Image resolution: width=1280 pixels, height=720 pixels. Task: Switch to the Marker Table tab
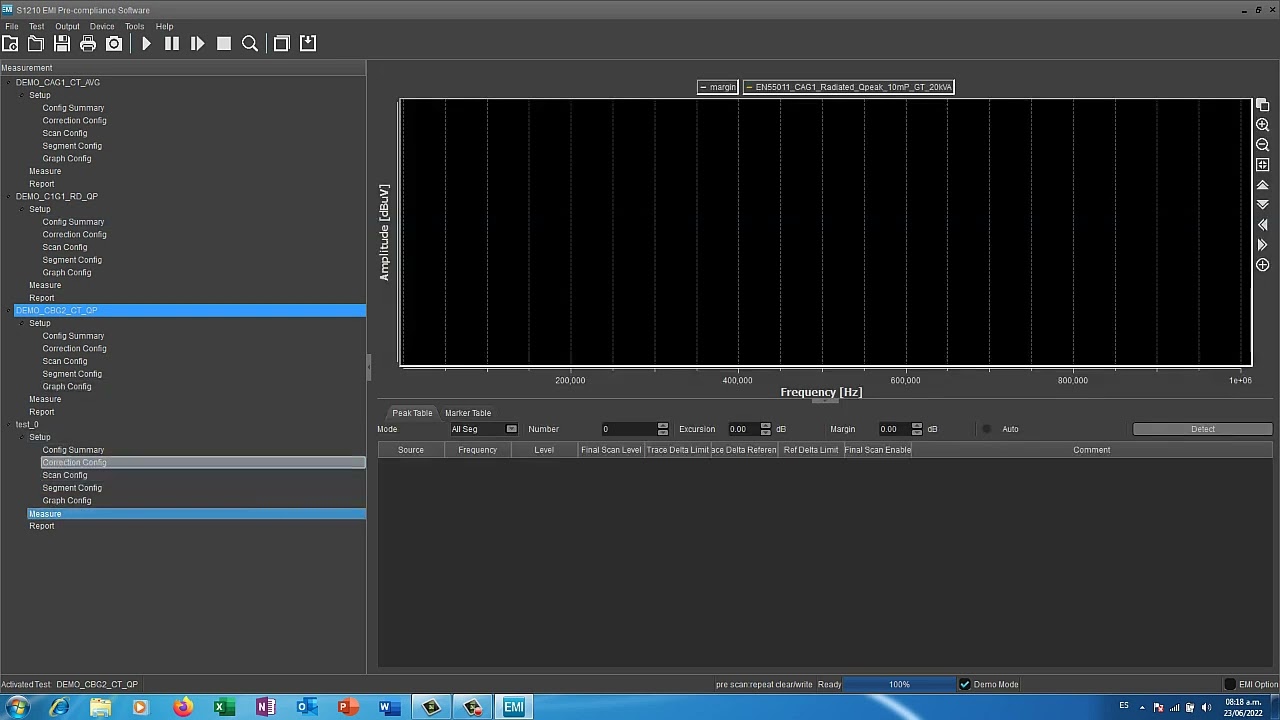[x=468, y=413]
